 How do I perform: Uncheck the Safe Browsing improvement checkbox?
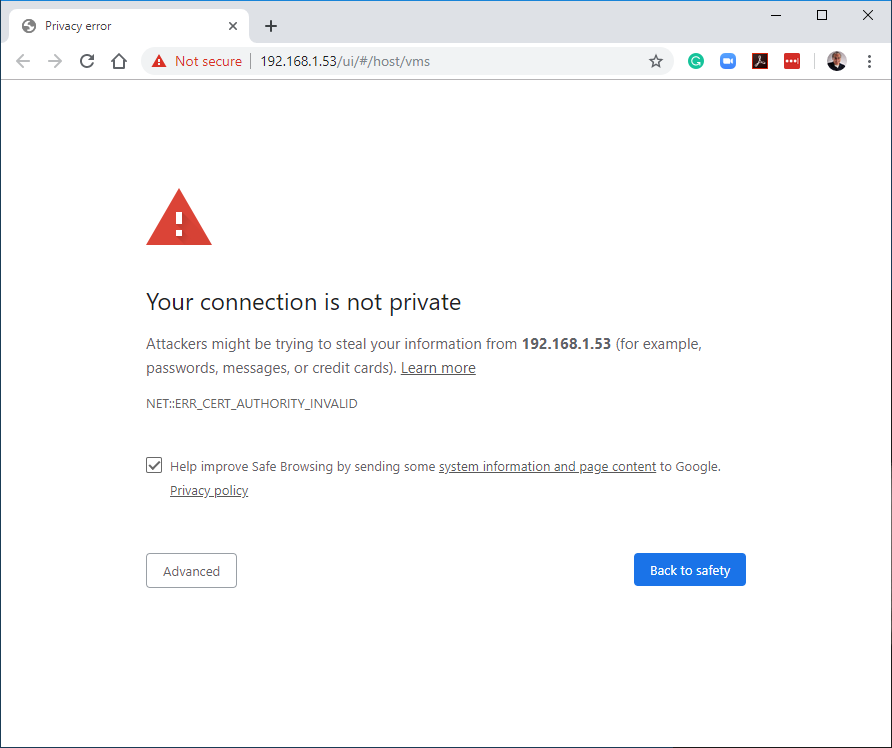tap(154, 465)
